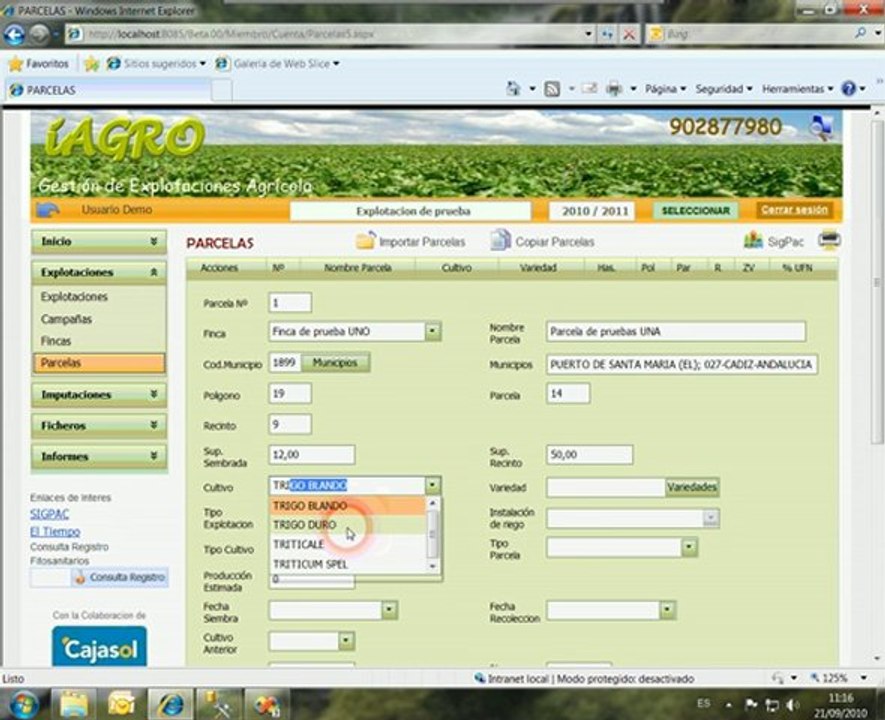Select TRITICUM SPEL from the crop list
The width and height of the screenshot is (885, 720).
point(348,564)
